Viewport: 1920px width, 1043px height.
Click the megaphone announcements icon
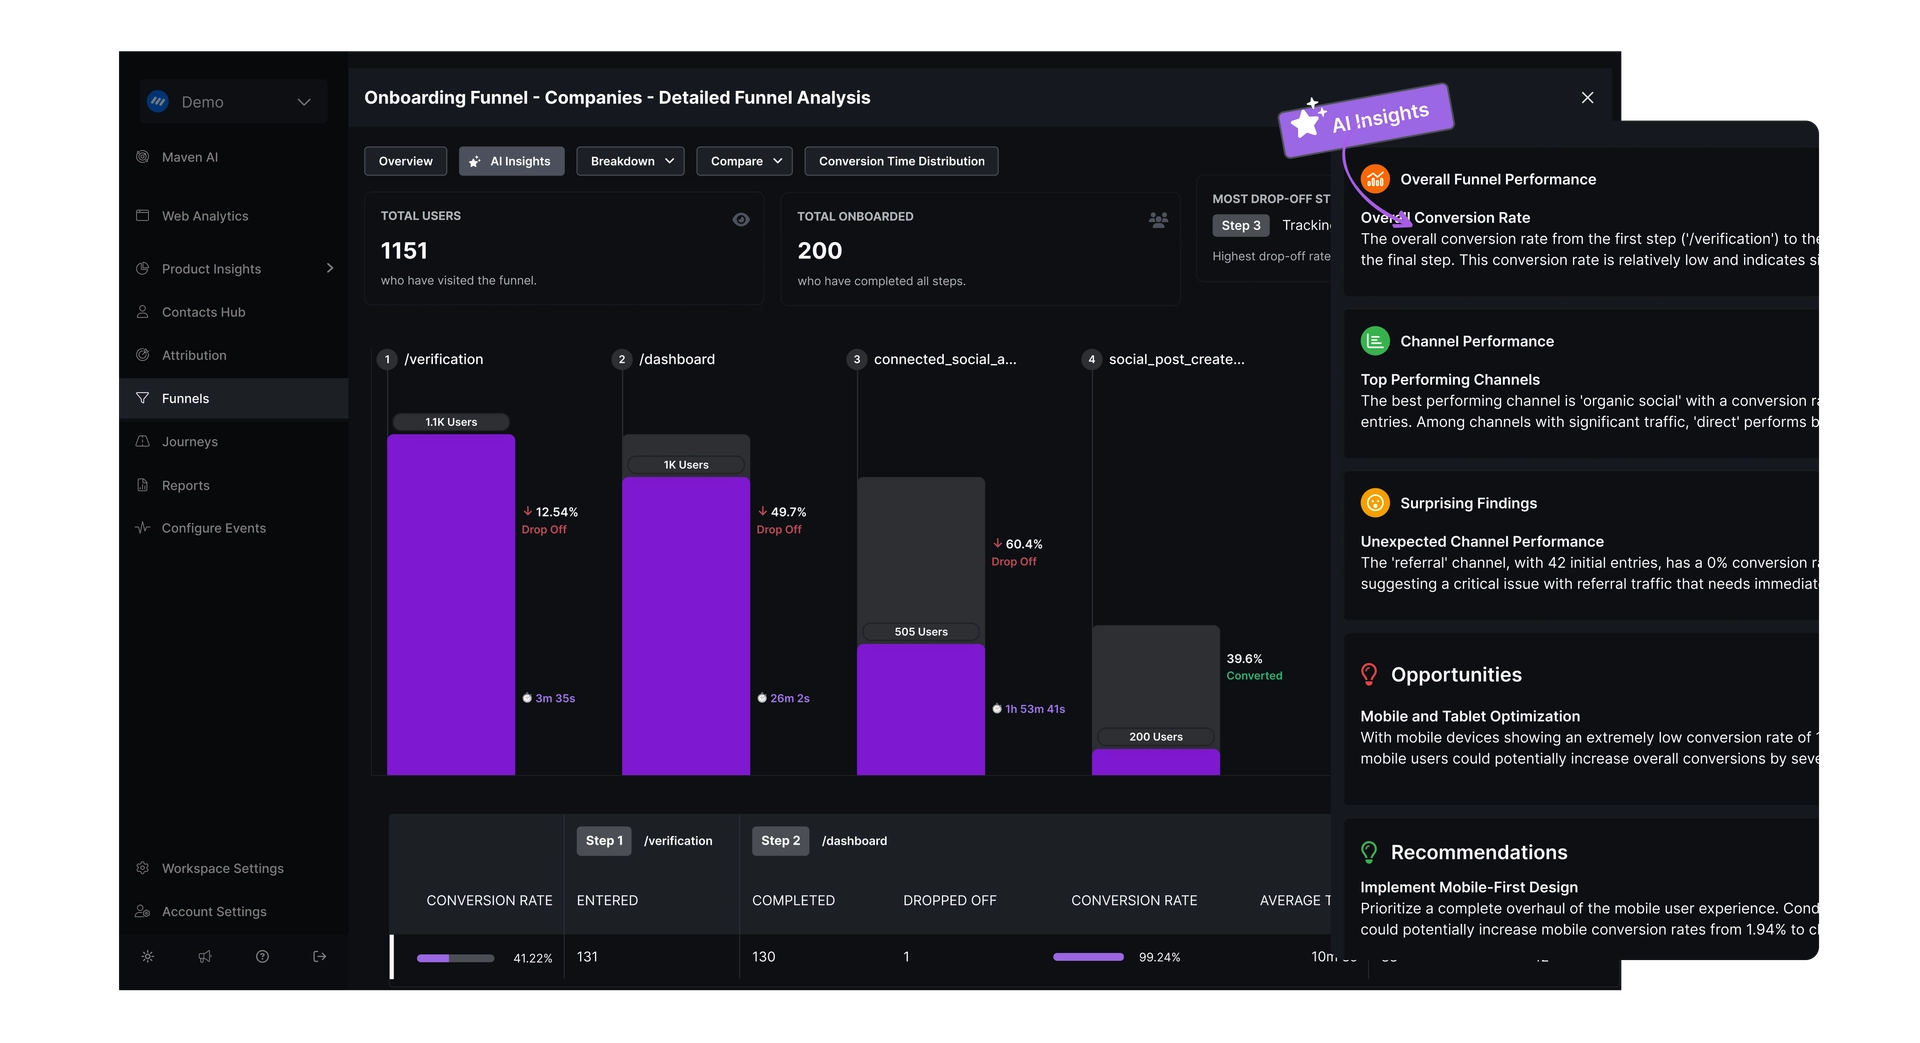[205, 957]
